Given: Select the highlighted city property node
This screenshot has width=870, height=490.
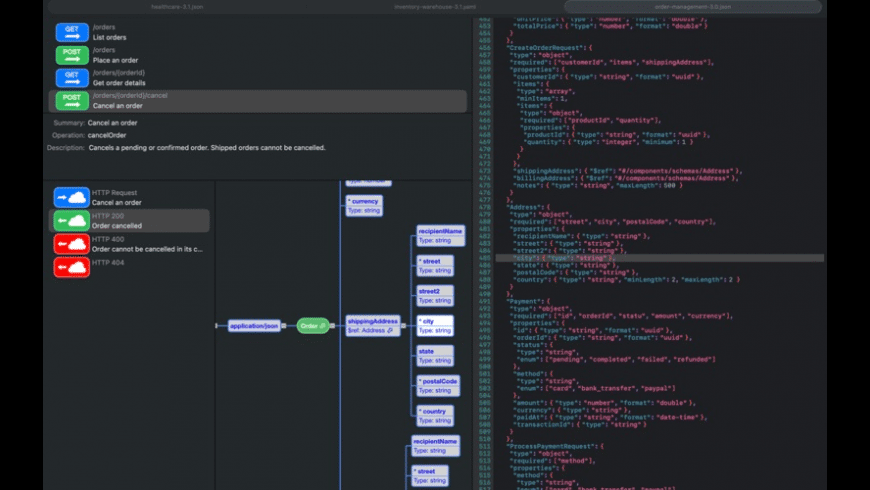Looking at the screenshot, I should coord(435,326).
